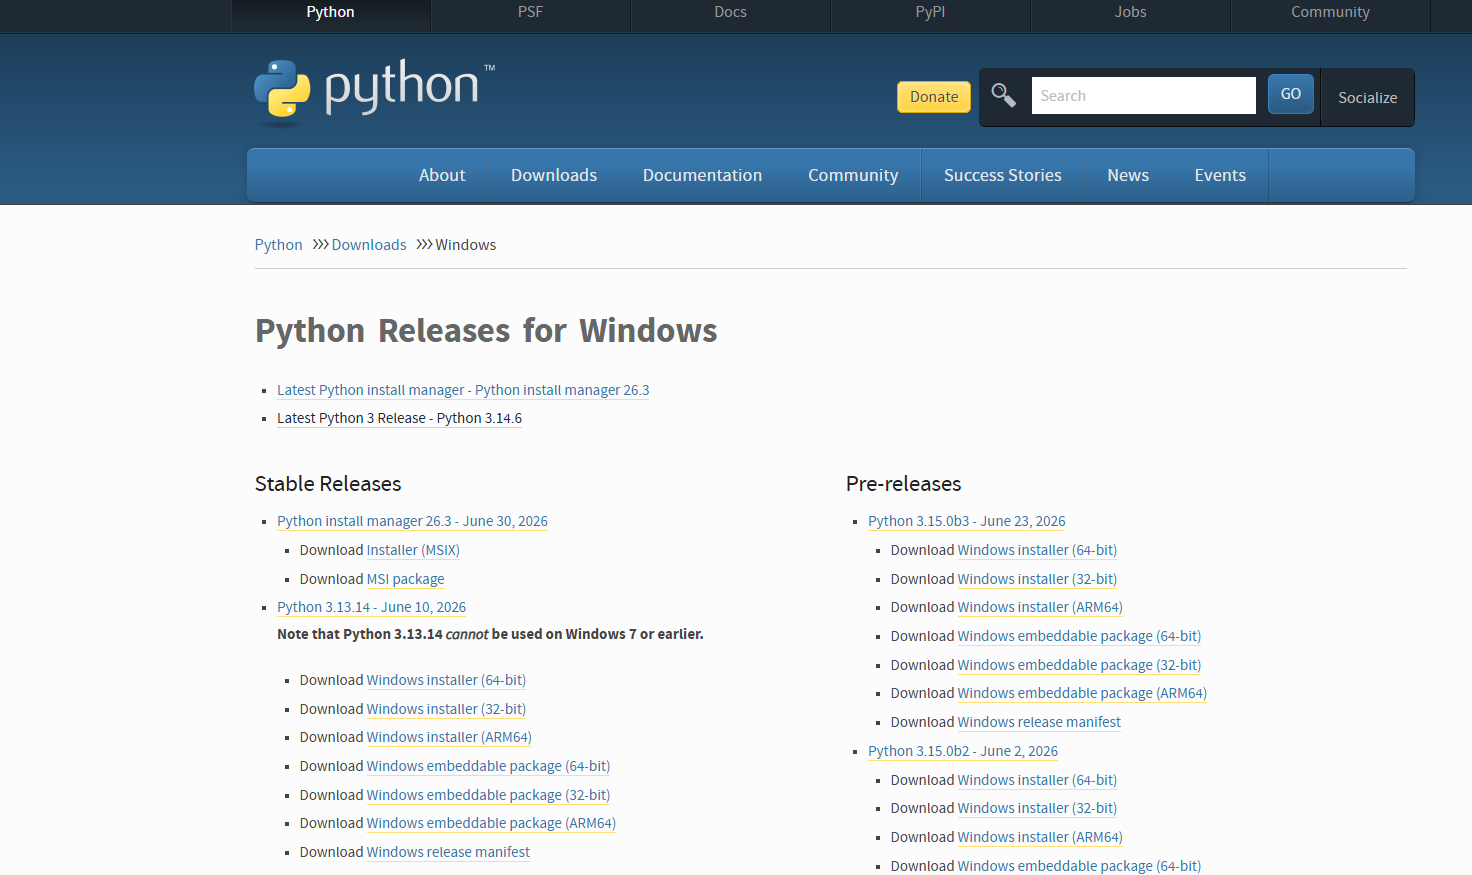Download 3.13.14 Windows installer (64-bit)

[x=446, y=680]
